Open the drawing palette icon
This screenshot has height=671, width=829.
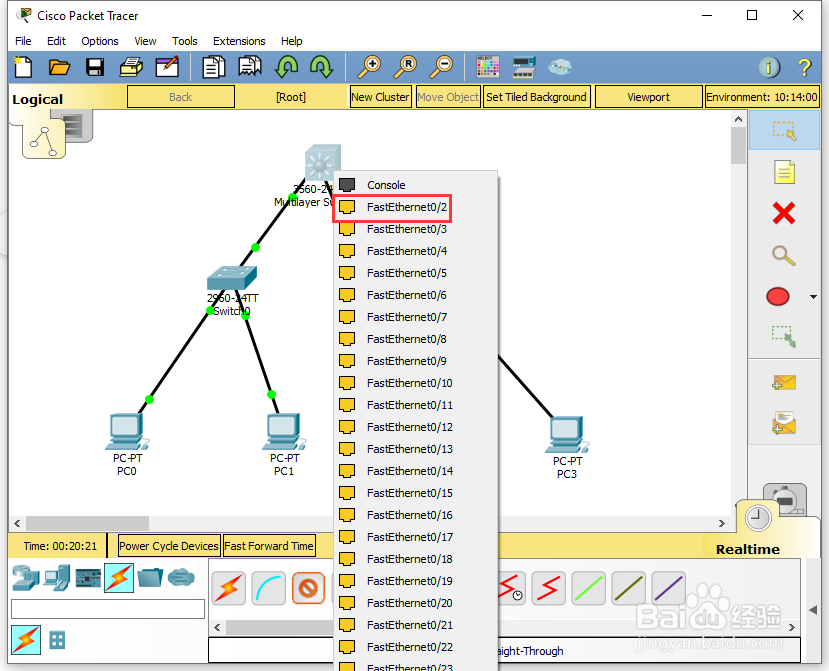tap(487, 67)
